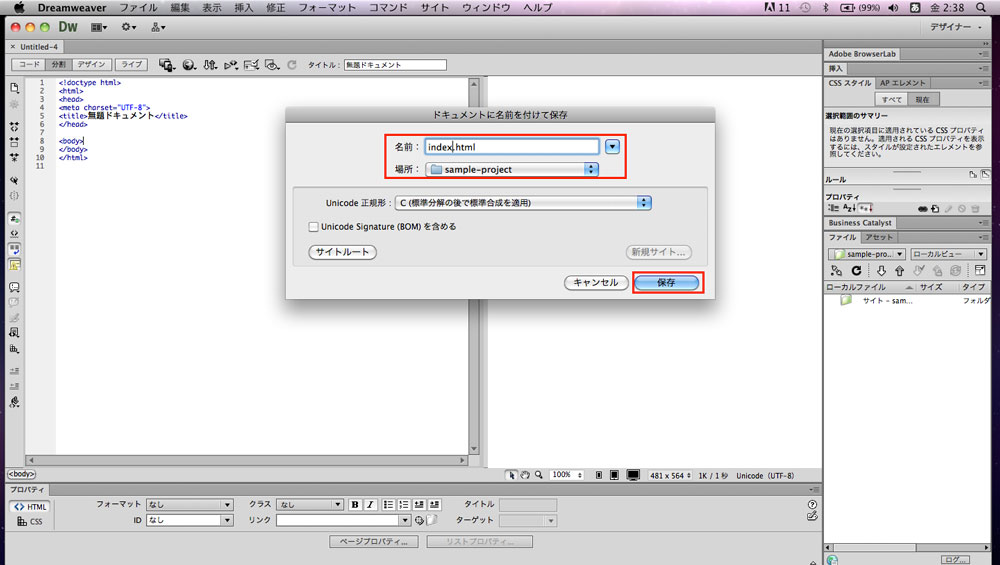The height and width of the screenshot is (565, 1000).
Task: Switch Properties panel to CSS mode
Action: (30, 521)
